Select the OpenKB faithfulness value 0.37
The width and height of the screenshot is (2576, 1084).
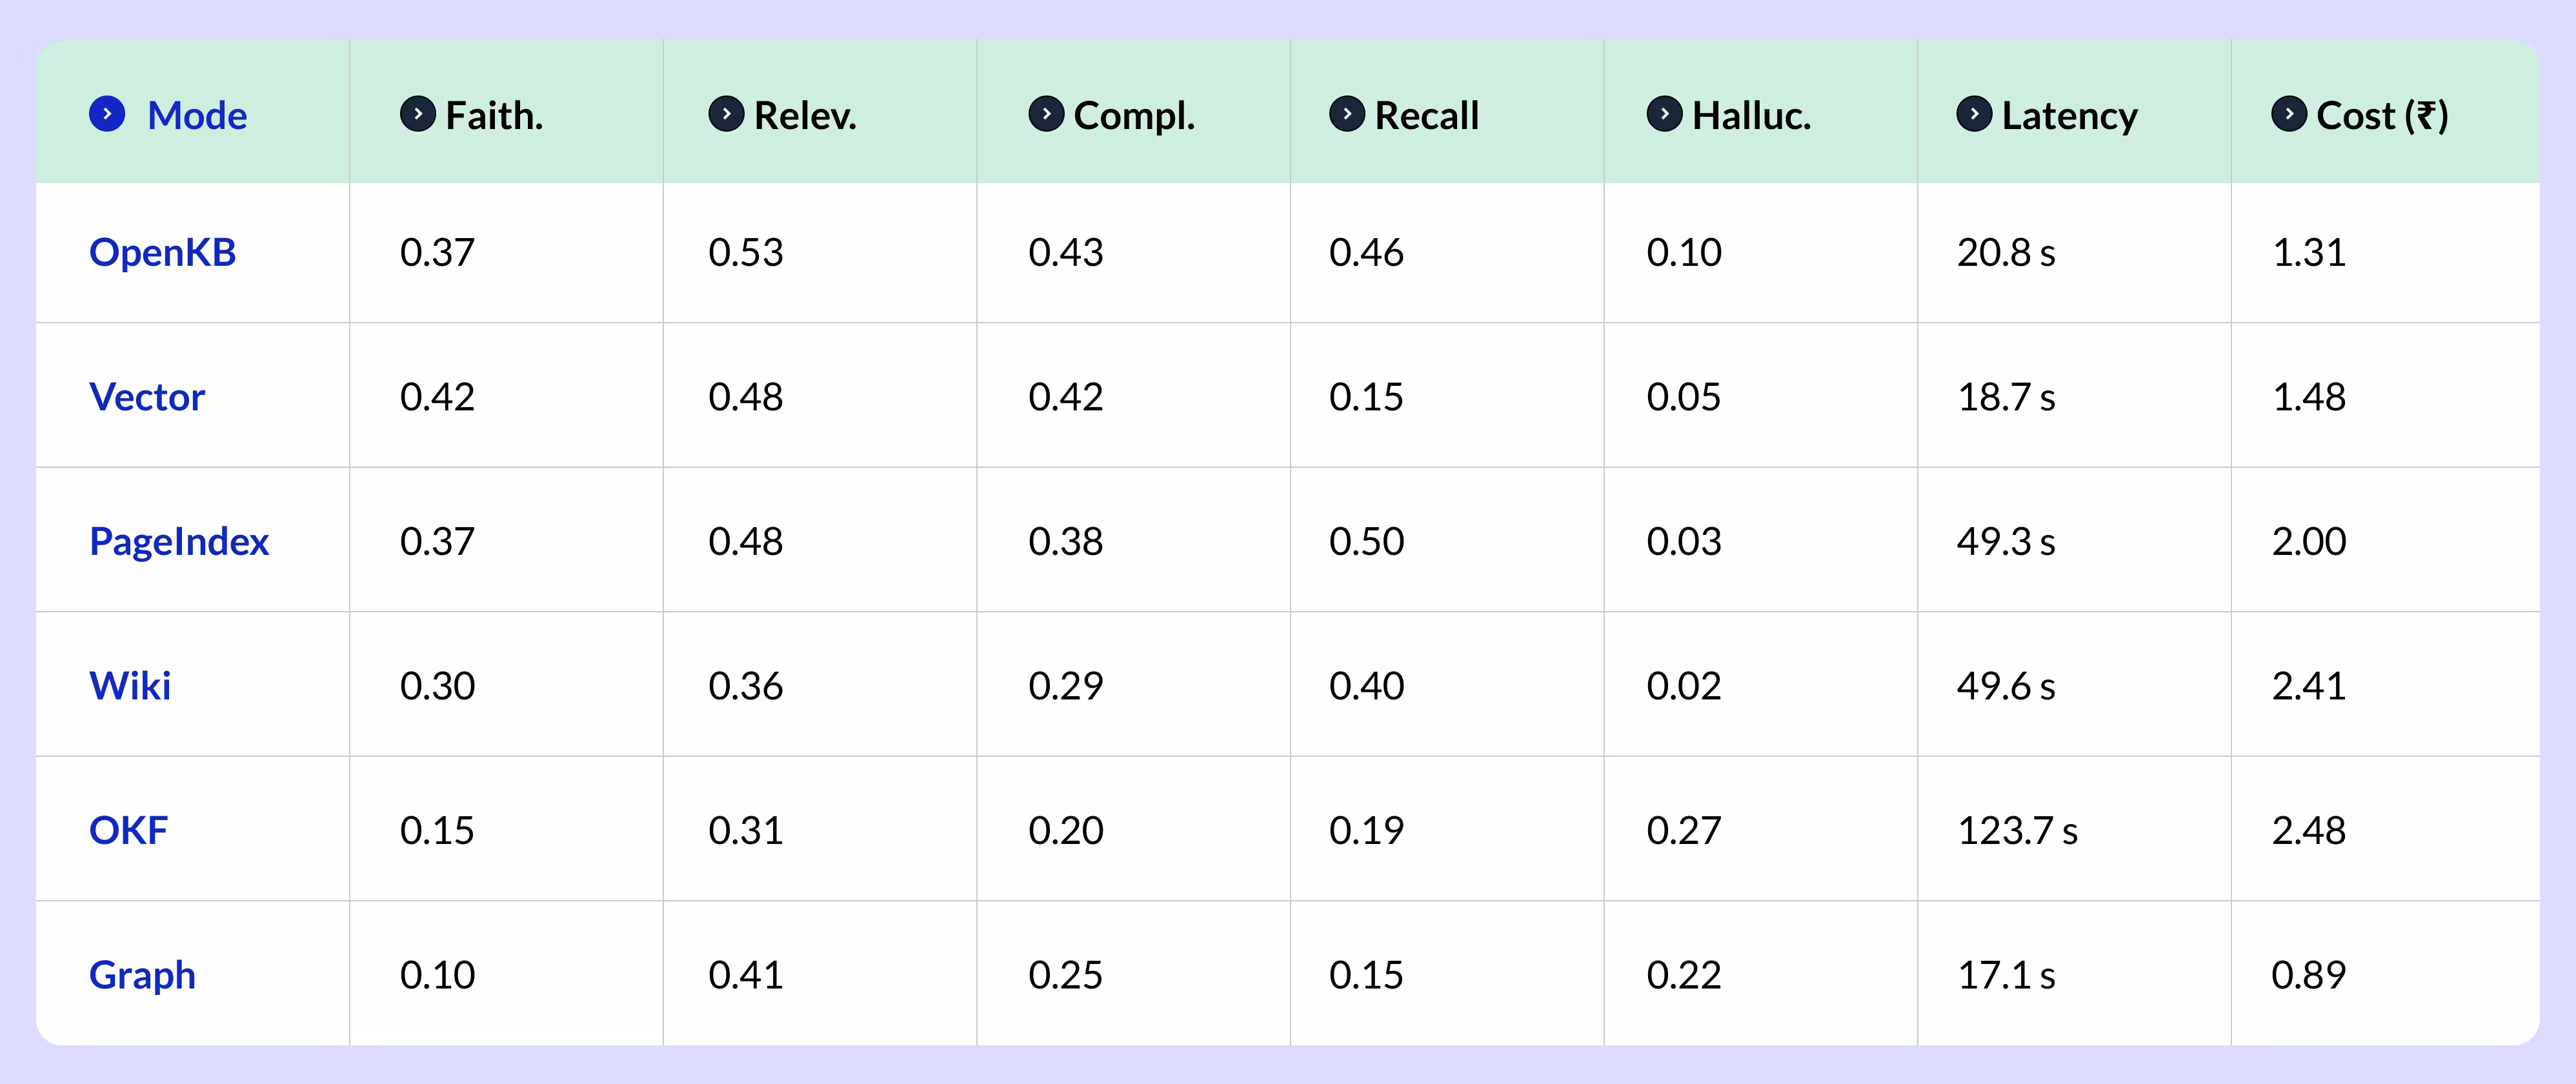[437, 252]
